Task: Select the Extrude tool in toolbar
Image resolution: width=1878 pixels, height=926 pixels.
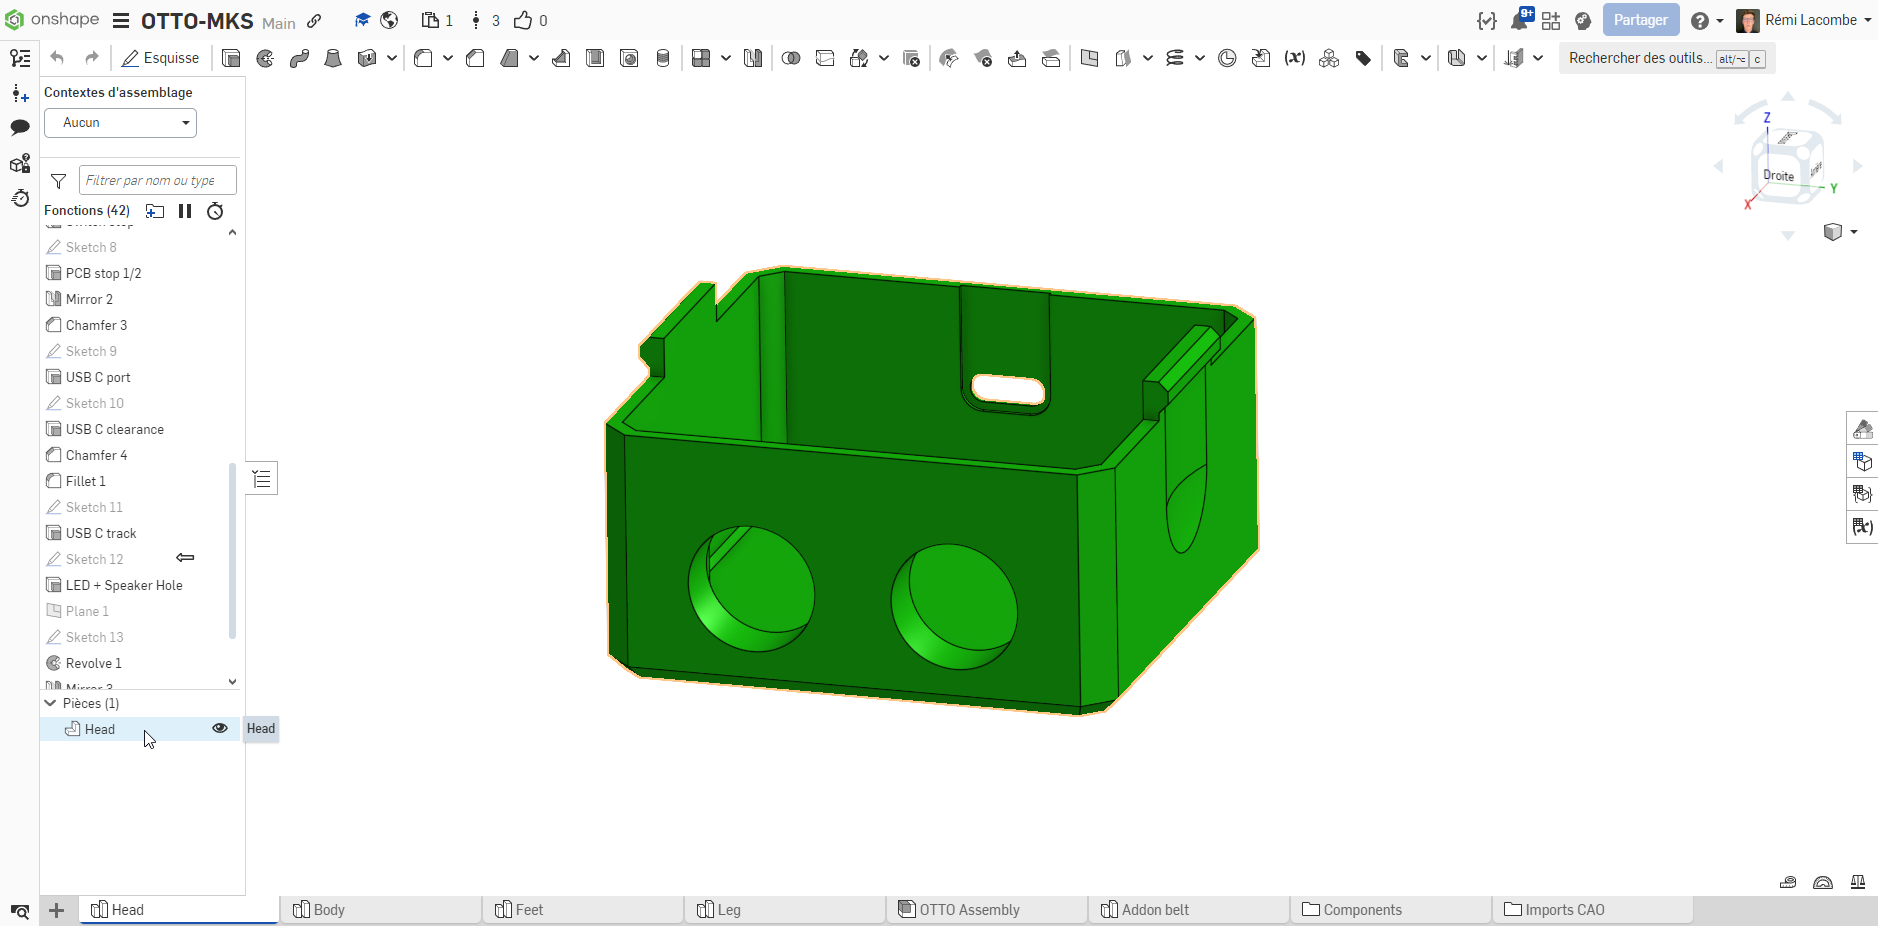Action: pyautogui.click(x=231, y=58)
